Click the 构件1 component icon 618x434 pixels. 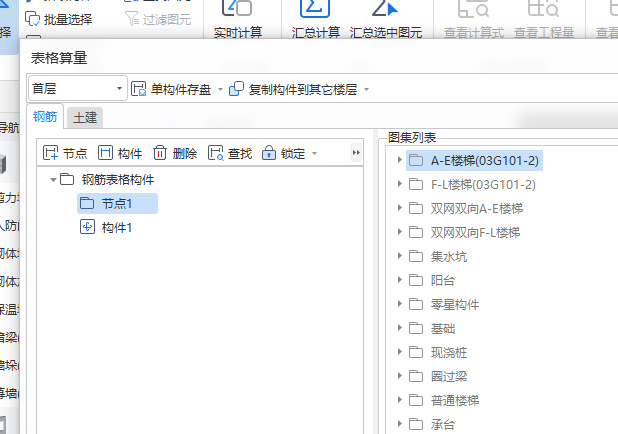coord(87,227)
